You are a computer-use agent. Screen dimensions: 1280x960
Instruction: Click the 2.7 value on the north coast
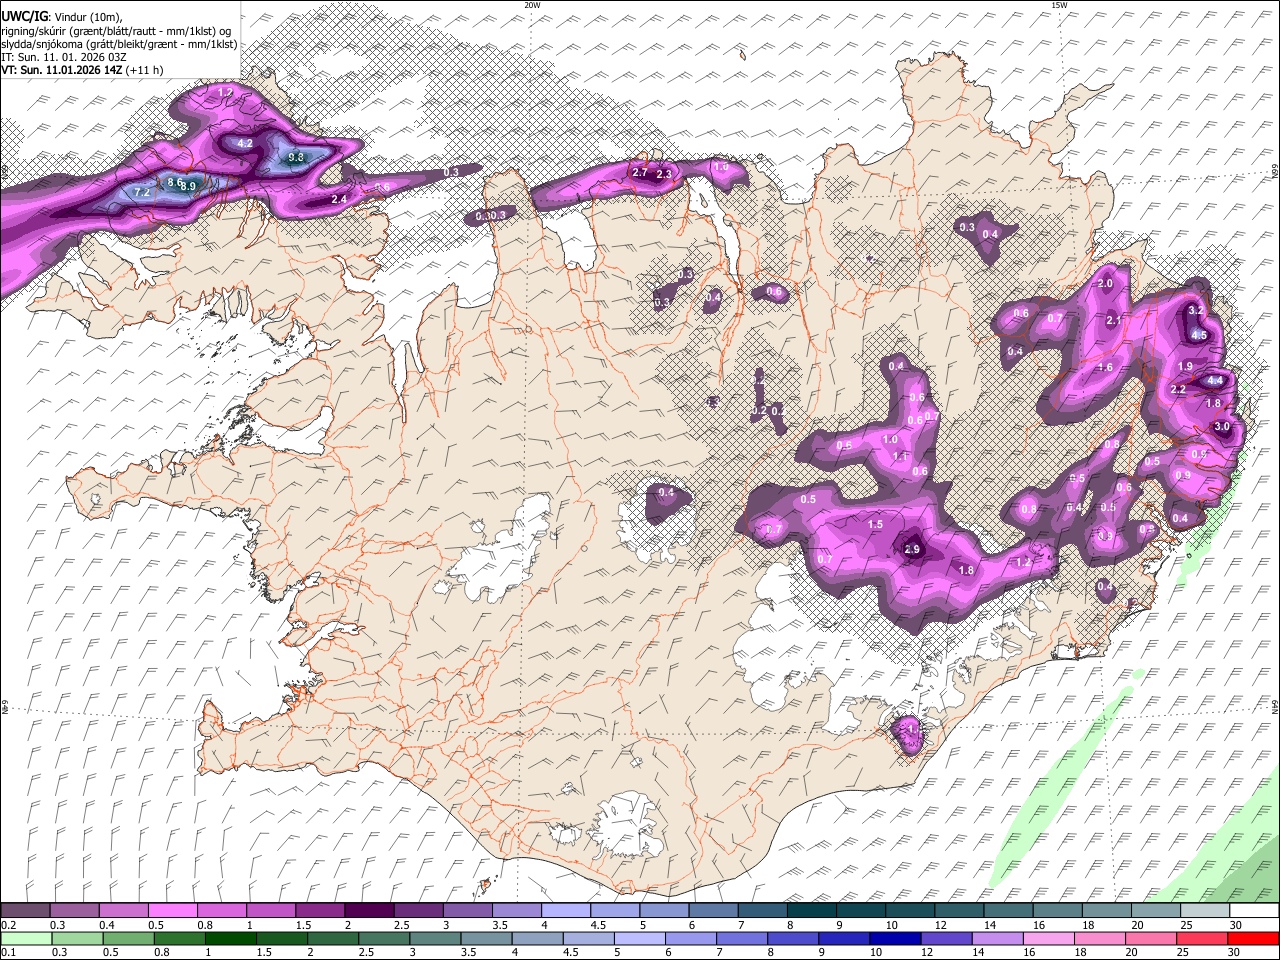(641, 172)
